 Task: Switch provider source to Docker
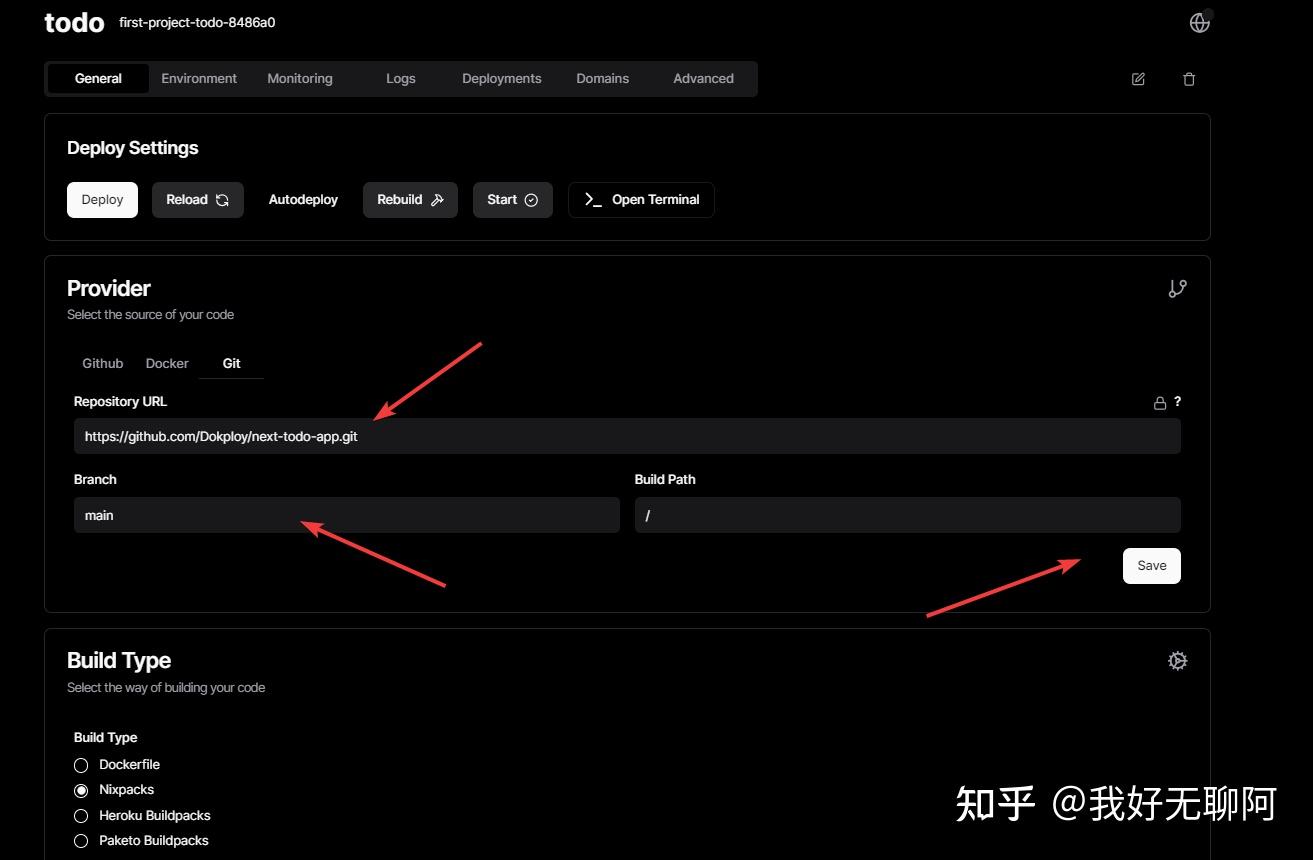(167, 363)
